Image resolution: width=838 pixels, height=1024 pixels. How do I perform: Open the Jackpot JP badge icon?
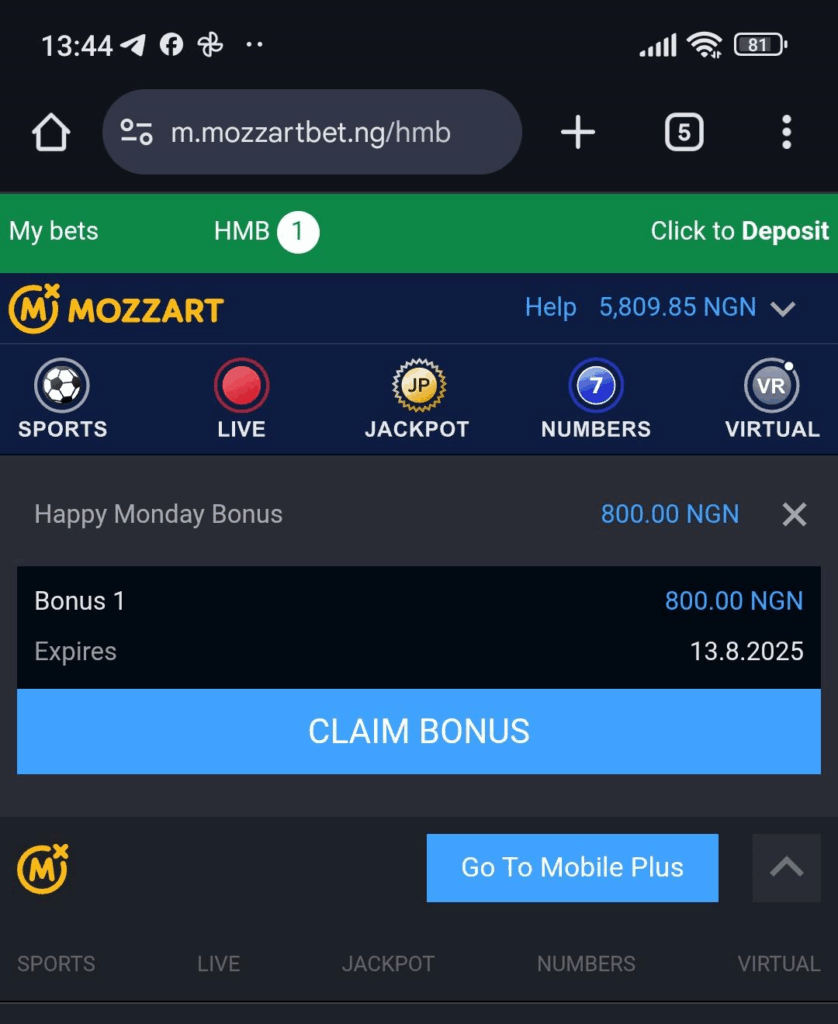pos(419,385)
